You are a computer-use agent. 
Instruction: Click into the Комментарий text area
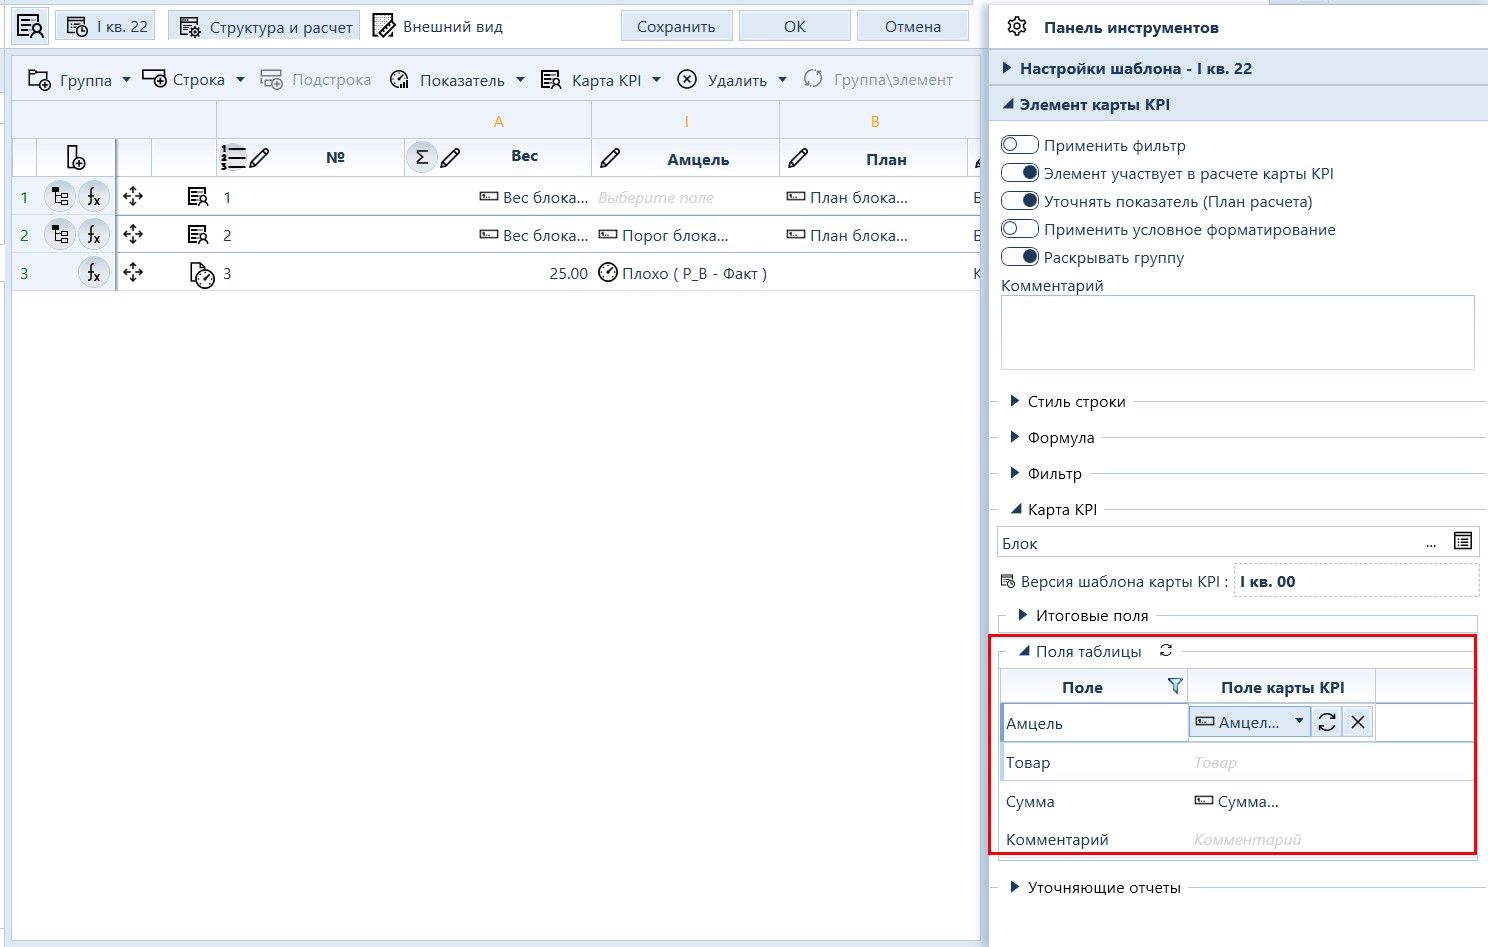click(1238, 332)
